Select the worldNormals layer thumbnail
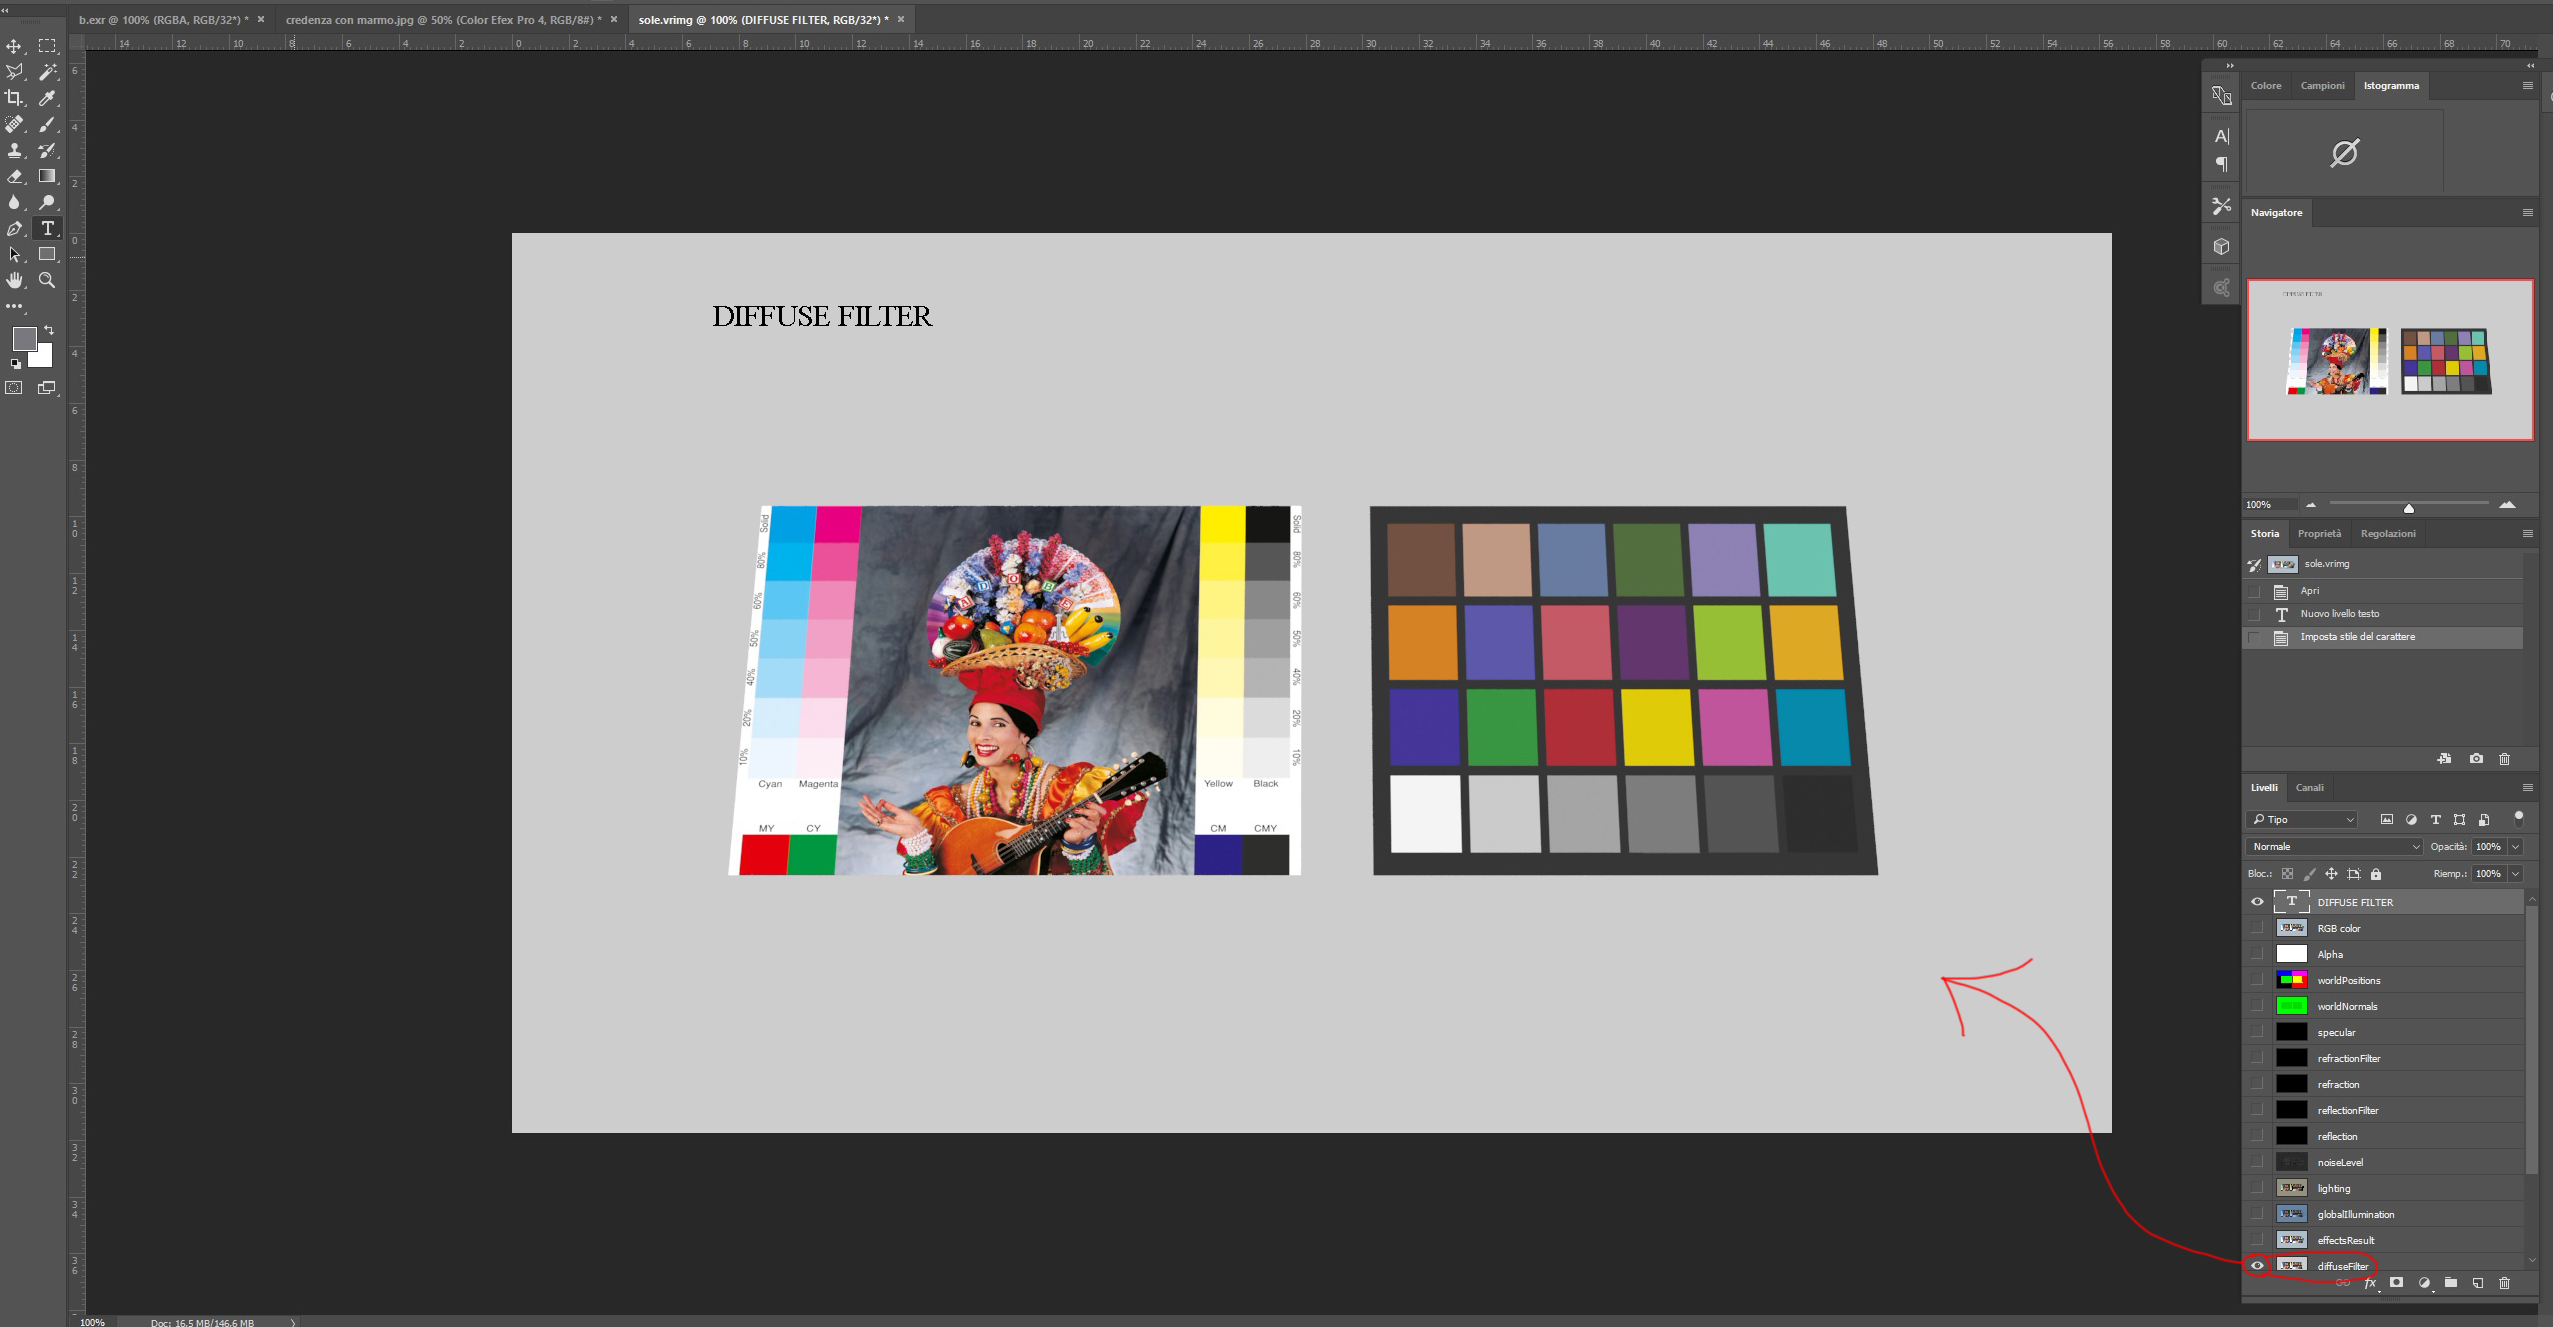Image resolution: width=2553 pixels, height=1327 pixels. pos(2291,1006)
